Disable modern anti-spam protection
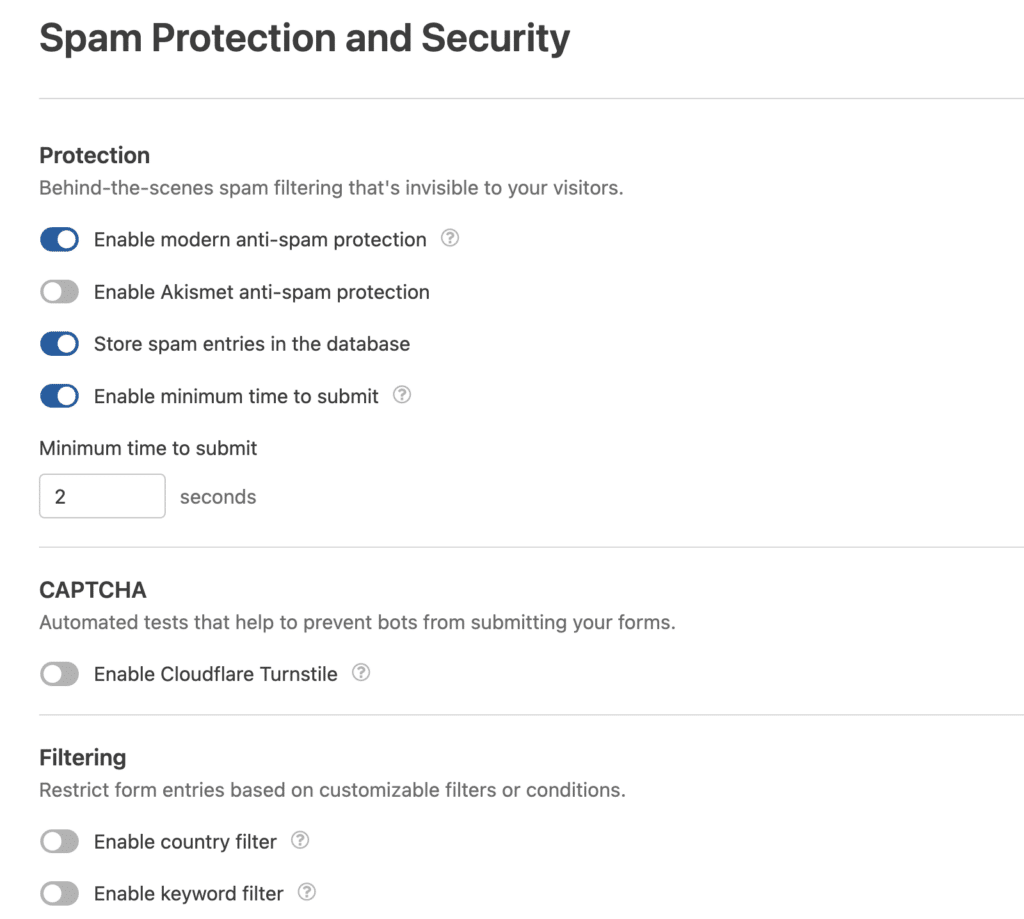The width and height of the screenshot is (1024, 919). pos(59,239)
